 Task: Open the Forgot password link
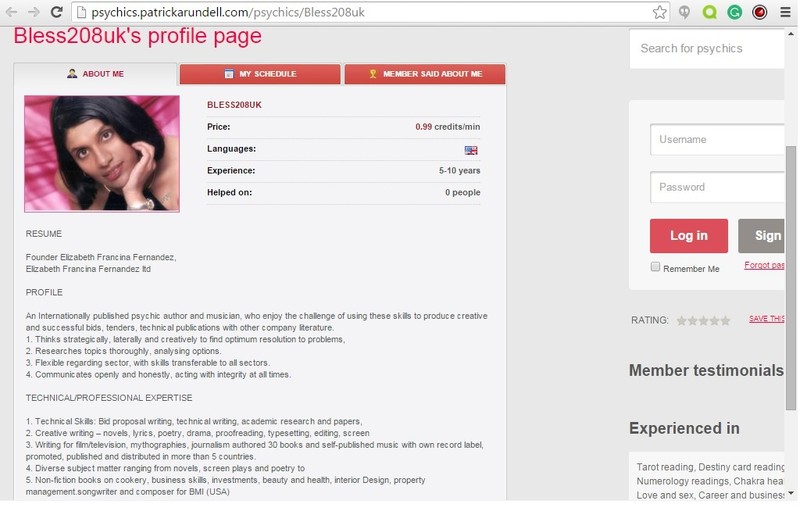click(x=764, y=265)
